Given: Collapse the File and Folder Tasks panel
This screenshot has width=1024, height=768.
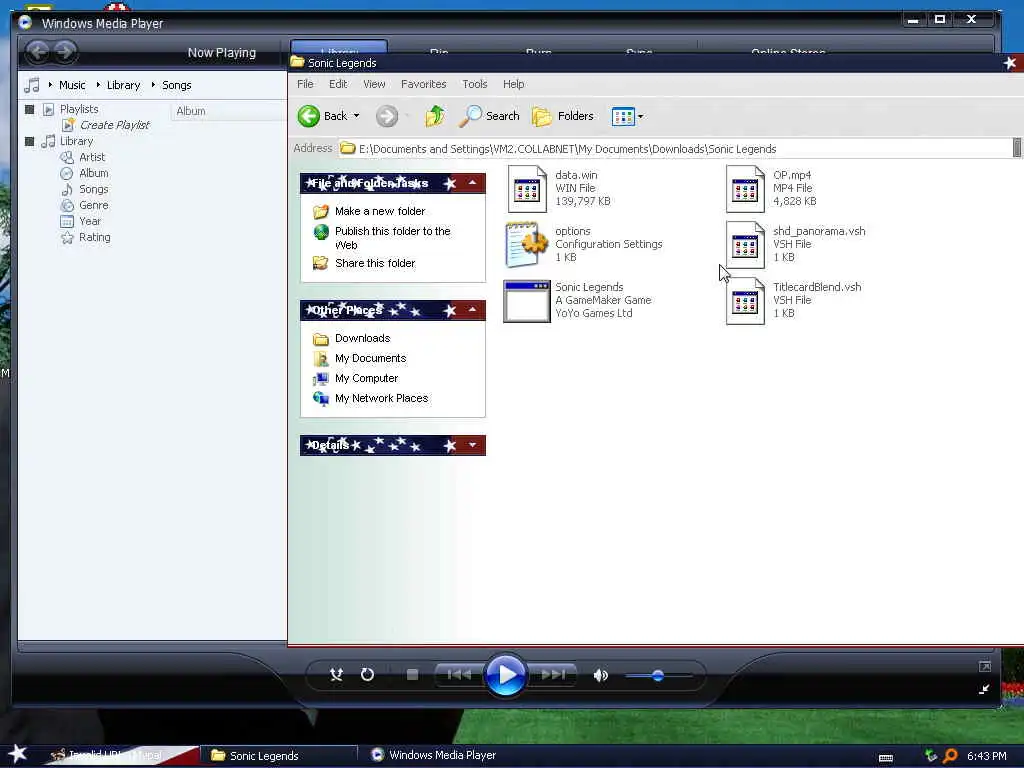Looking at the screenshot, I should click(472, 184).
